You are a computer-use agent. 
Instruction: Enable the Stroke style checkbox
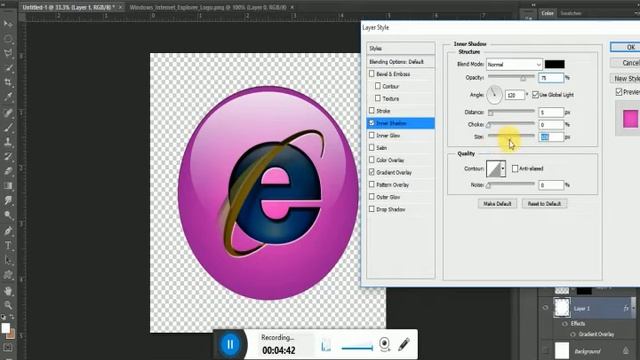coord(371,111)
